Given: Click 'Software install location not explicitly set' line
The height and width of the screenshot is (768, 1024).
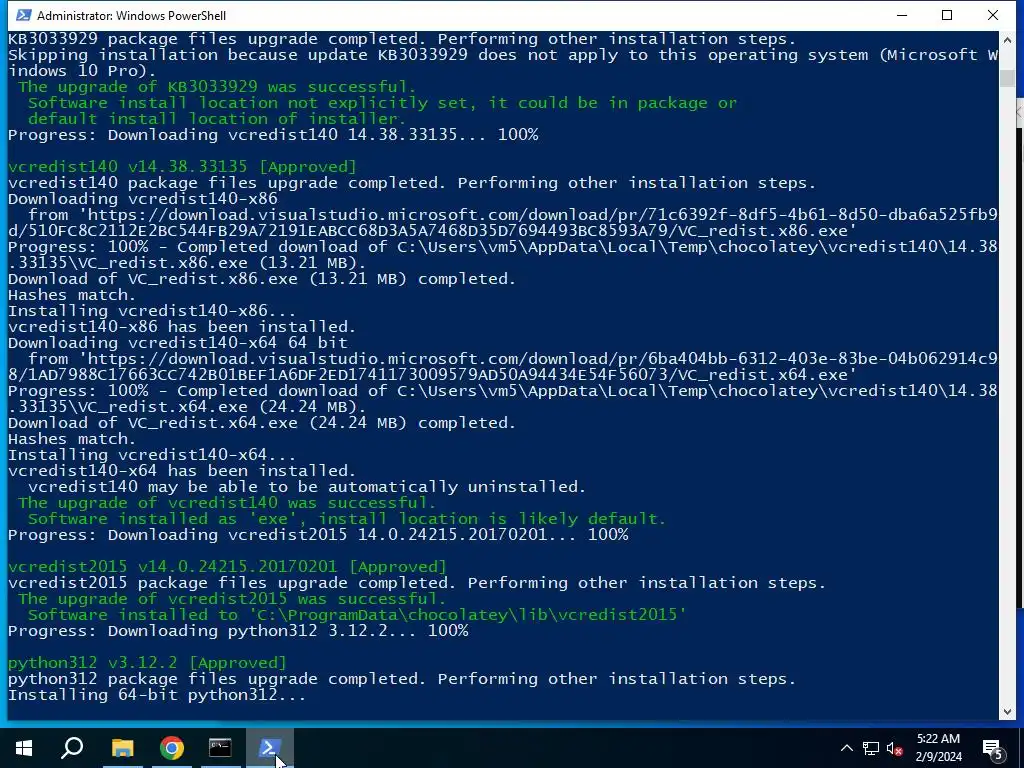Looking at the screenshot, I should tap(382, 103).
